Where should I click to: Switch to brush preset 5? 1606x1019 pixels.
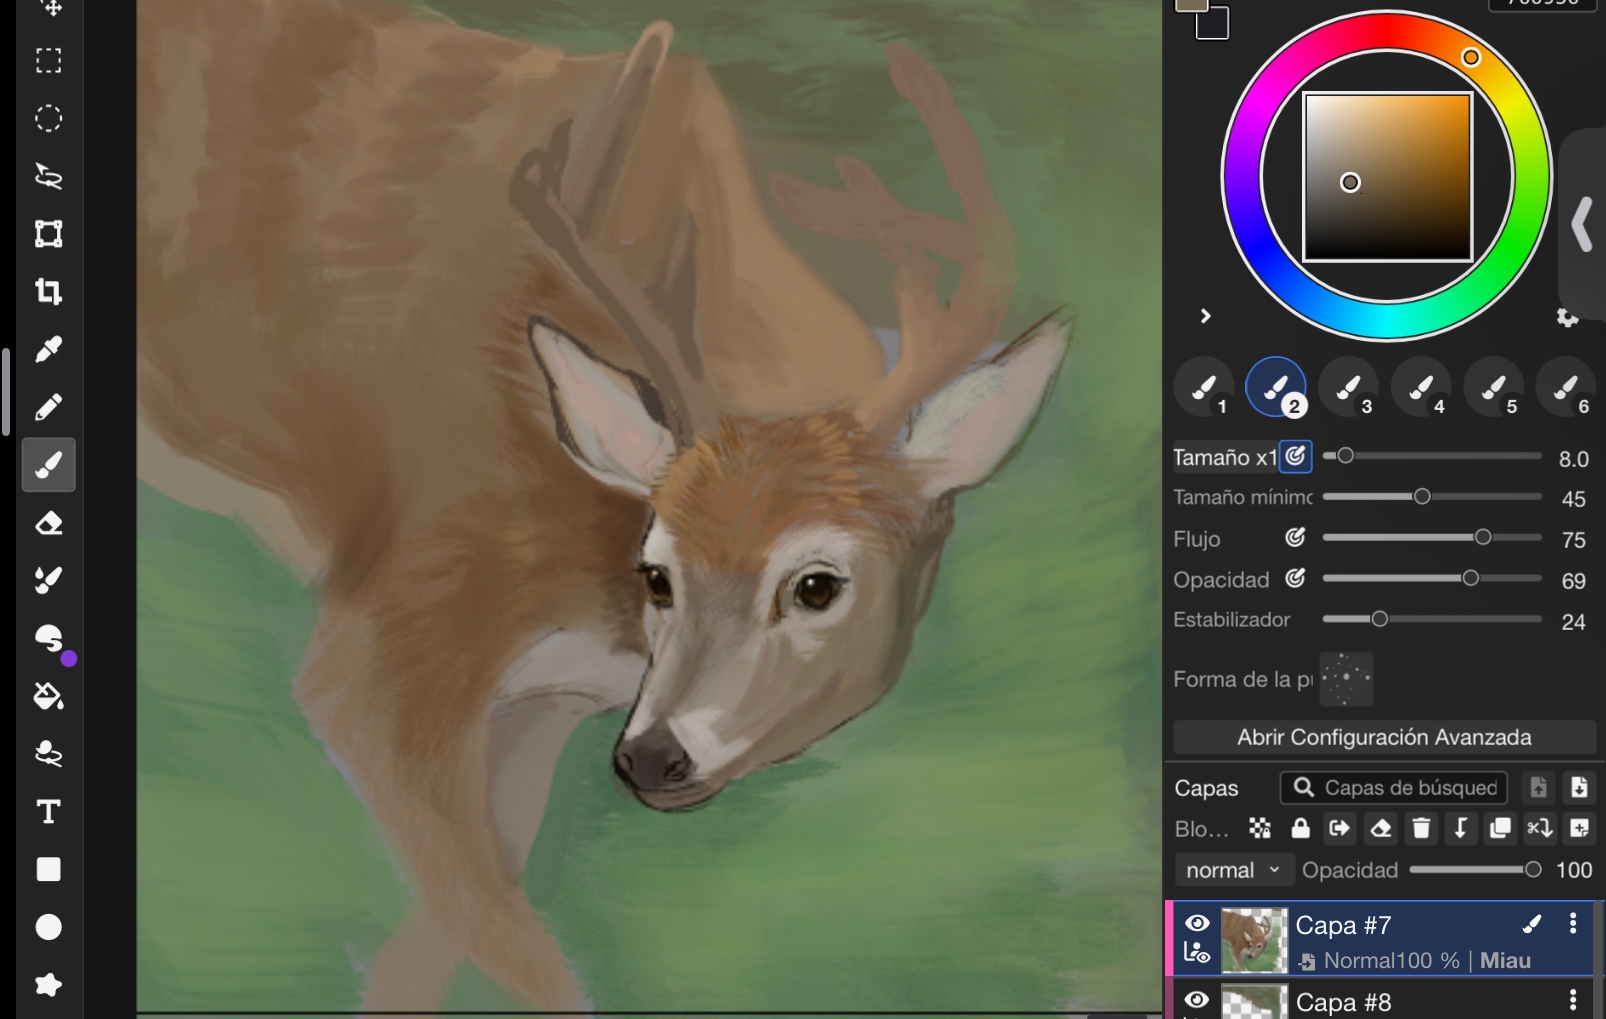click(1494, 387)
